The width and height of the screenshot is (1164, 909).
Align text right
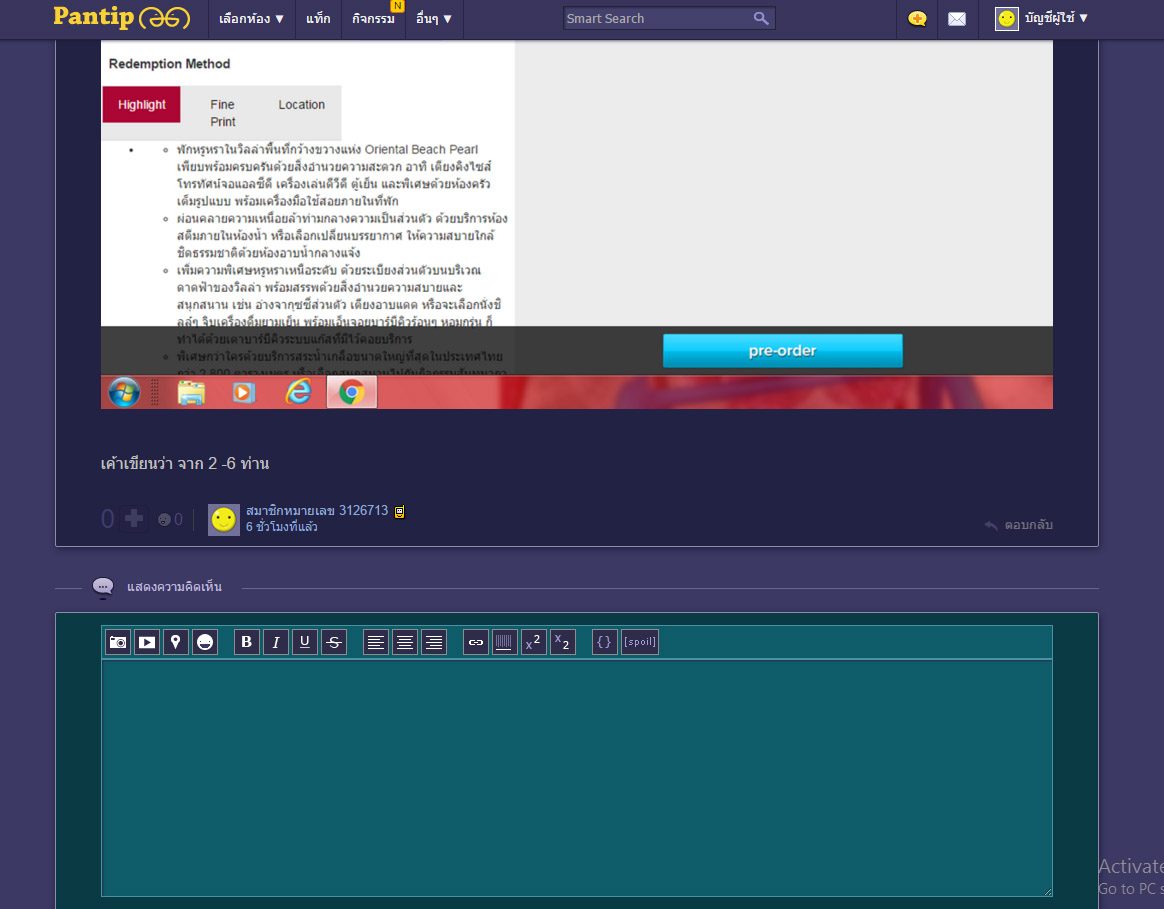tap(434, 642)
